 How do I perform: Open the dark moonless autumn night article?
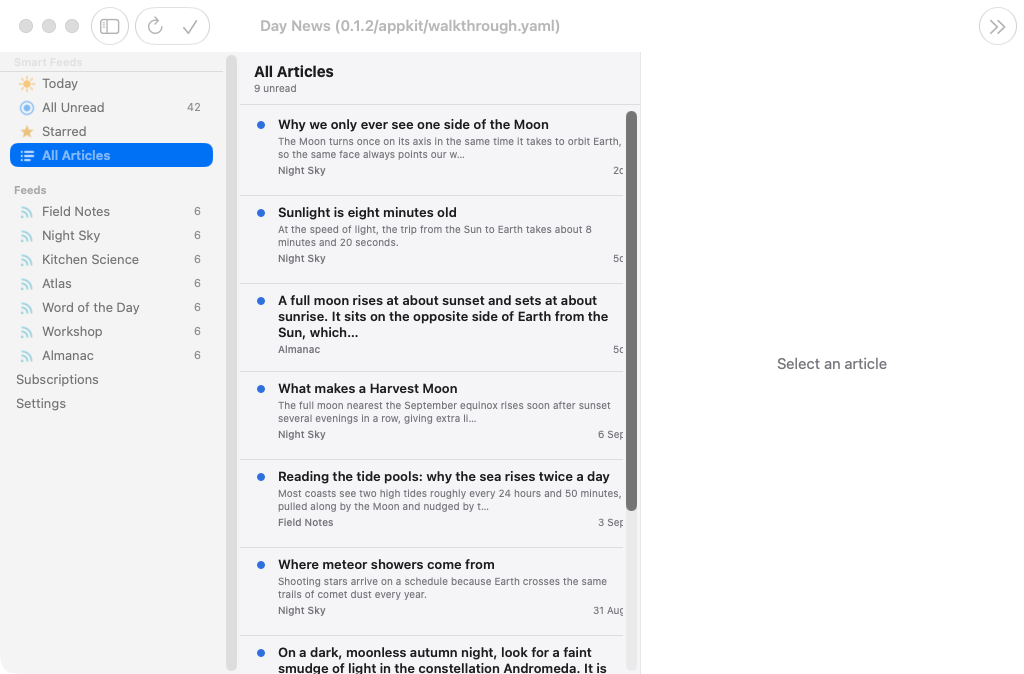click(x=432, y=655)
